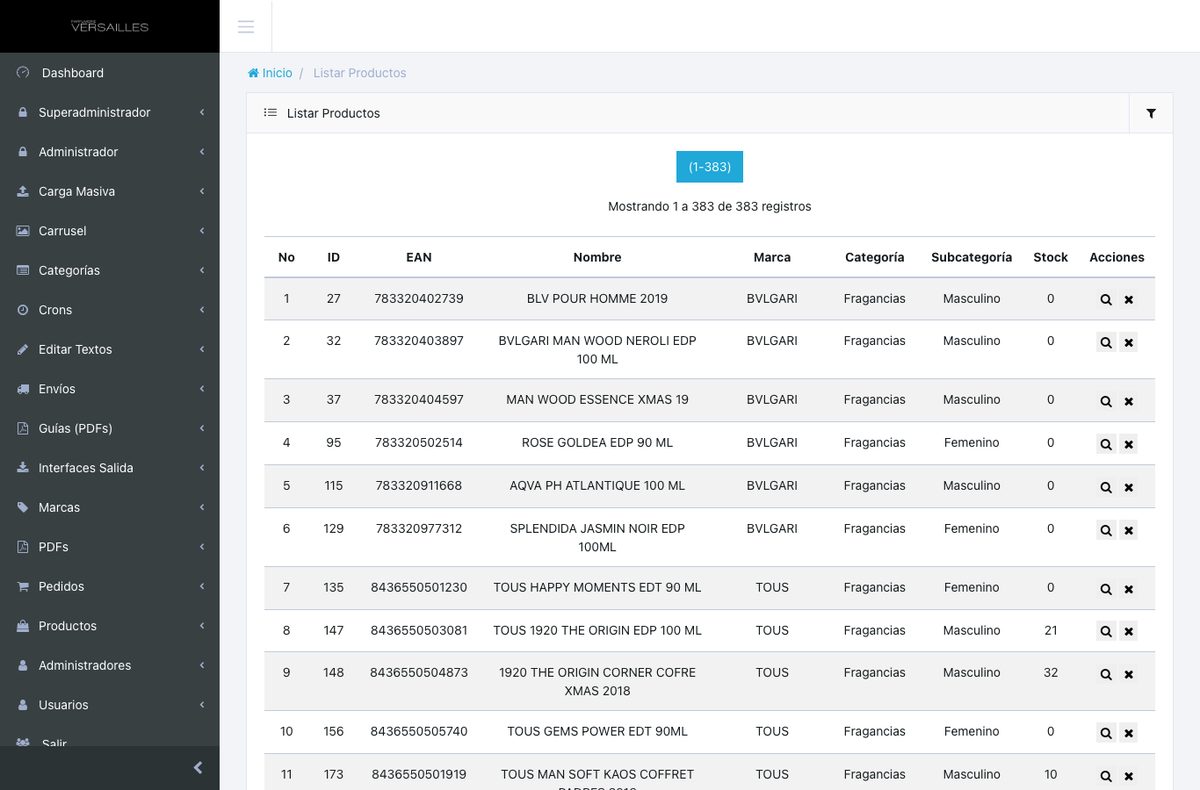View 1920 THE ORIGIN CORNER COFRE details
The height and width of the screenshot is (790, 1200).
[1106, 674]
